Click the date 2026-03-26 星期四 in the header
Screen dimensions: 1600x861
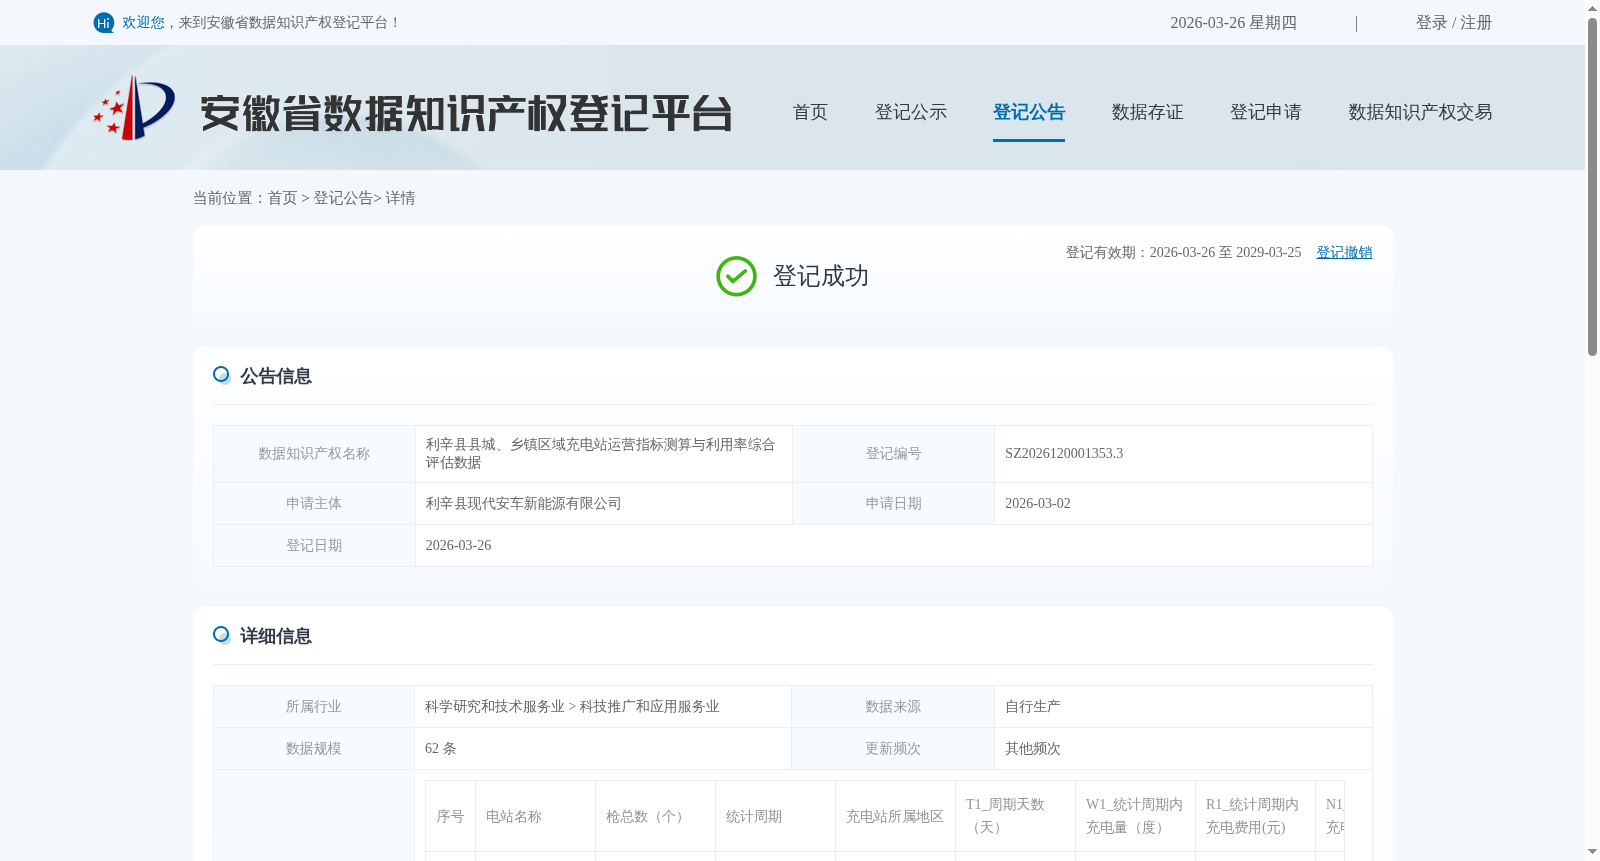pyautogui.click(x=1233, y=23)
